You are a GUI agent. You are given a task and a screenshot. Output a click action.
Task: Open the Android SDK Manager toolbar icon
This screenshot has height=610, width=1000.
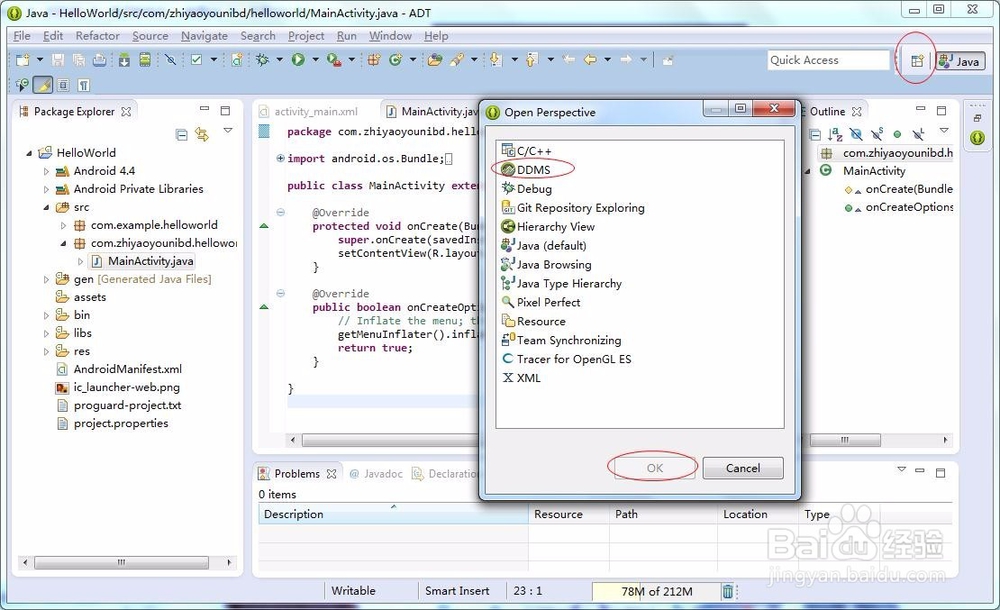[x=124, y=60]
